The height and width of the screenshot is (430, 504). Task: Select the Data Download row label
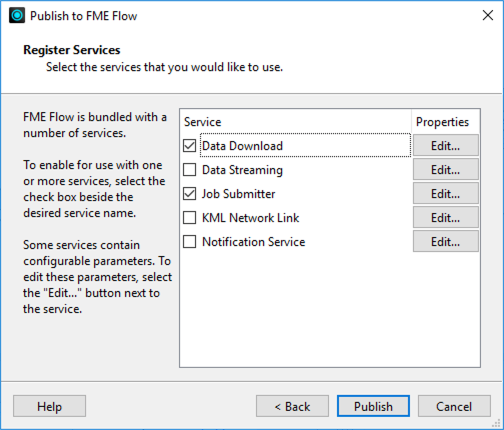pos(242,146)
